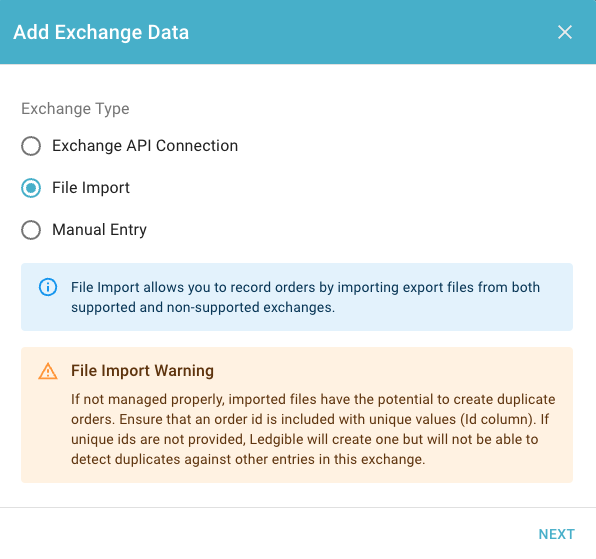This screenshot has width=596, height=559.
Task: Click the warning paragraph about duplicate orders
Action: click(x=313, y=429)
